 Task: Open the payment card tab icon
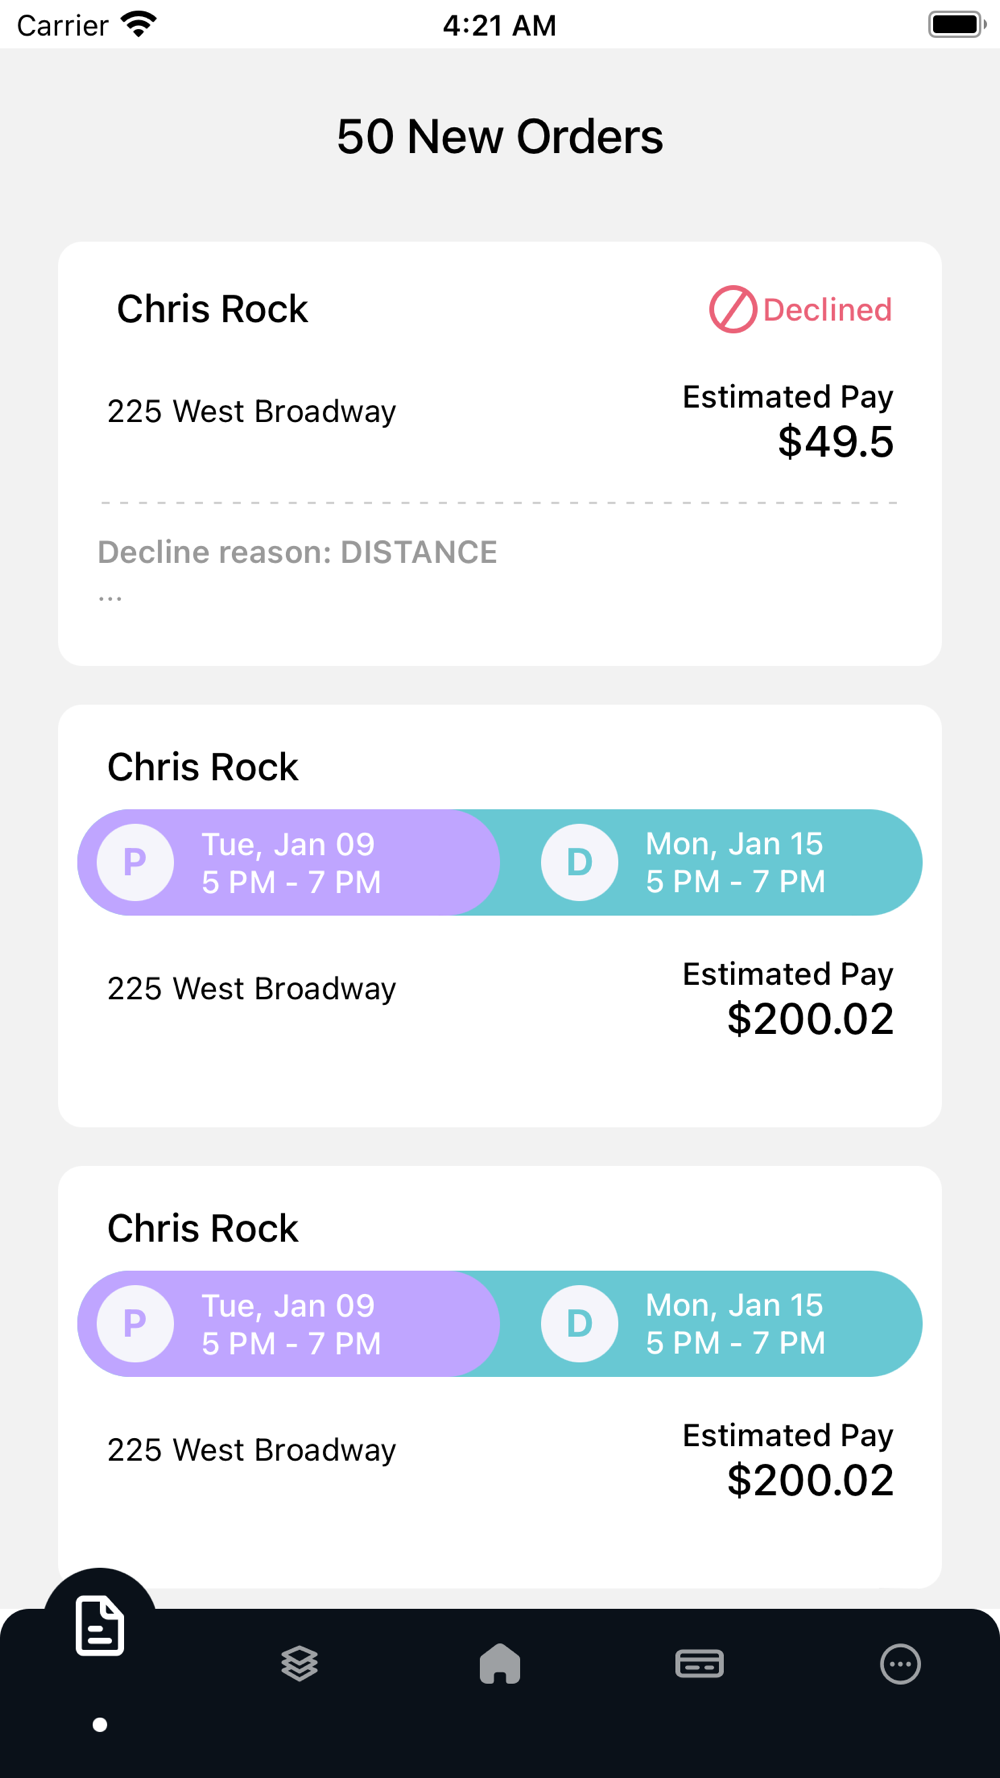pyautogui.click(x=700, y=1664)
